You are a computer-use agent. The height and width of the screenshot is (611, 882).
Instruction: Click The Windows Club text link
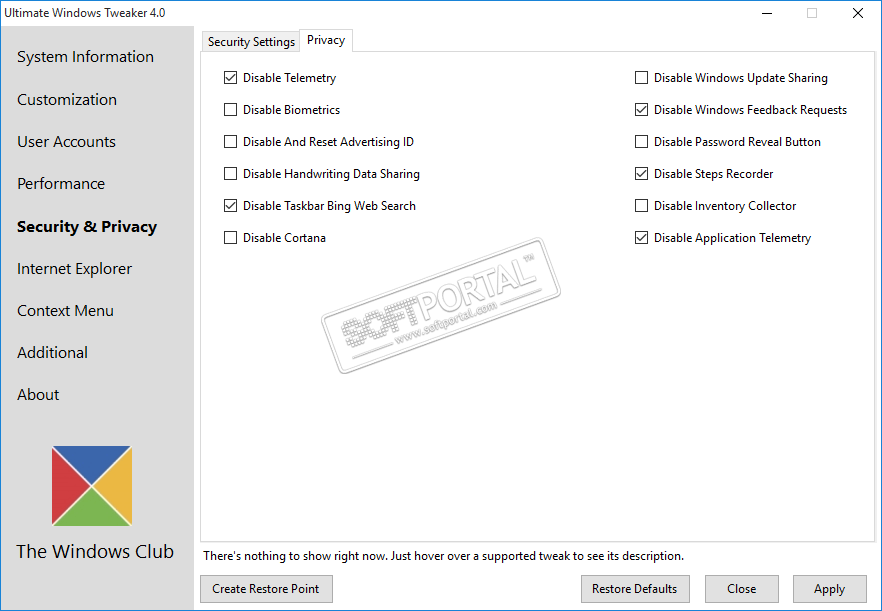(95, 552)
